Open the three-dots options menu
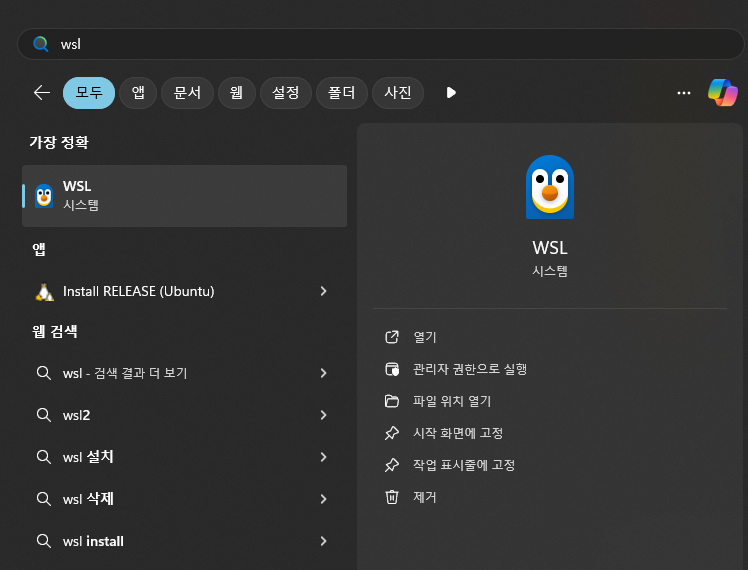This screenshot has width=748, height=570. point(684,93)
